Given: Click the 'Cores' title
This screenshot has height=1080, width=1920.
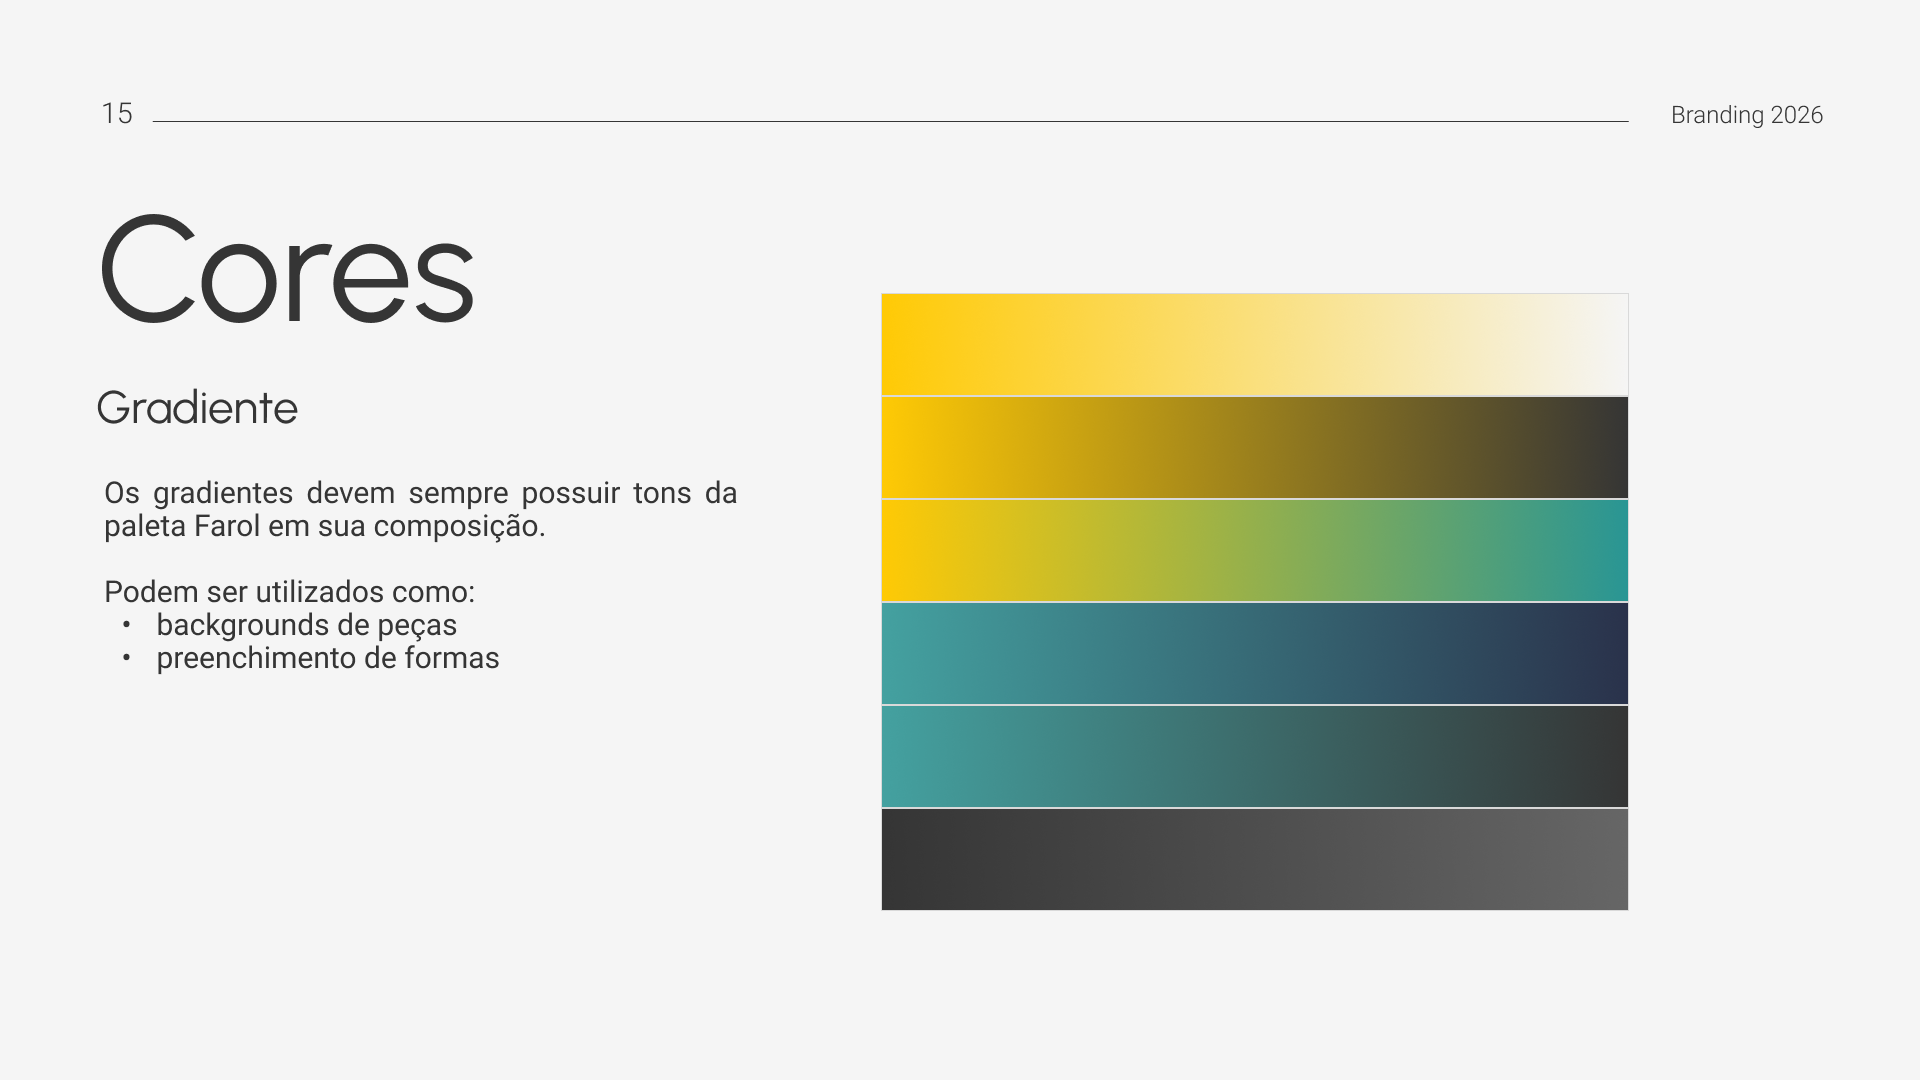Looking at the screenshot, I should pyautogui.click(x=286, y=270).
